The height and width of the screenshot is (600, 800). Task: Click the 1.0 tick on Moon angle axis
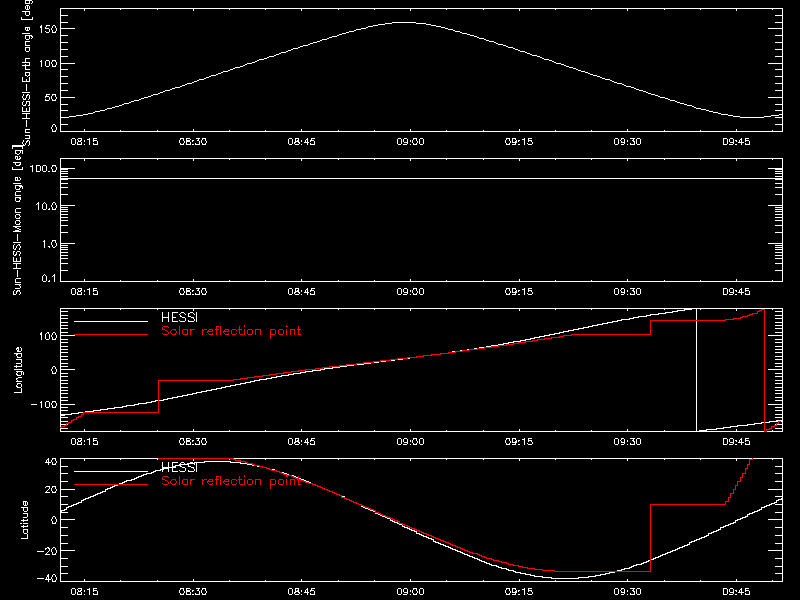pyautogui.click(x=49, y=244)
